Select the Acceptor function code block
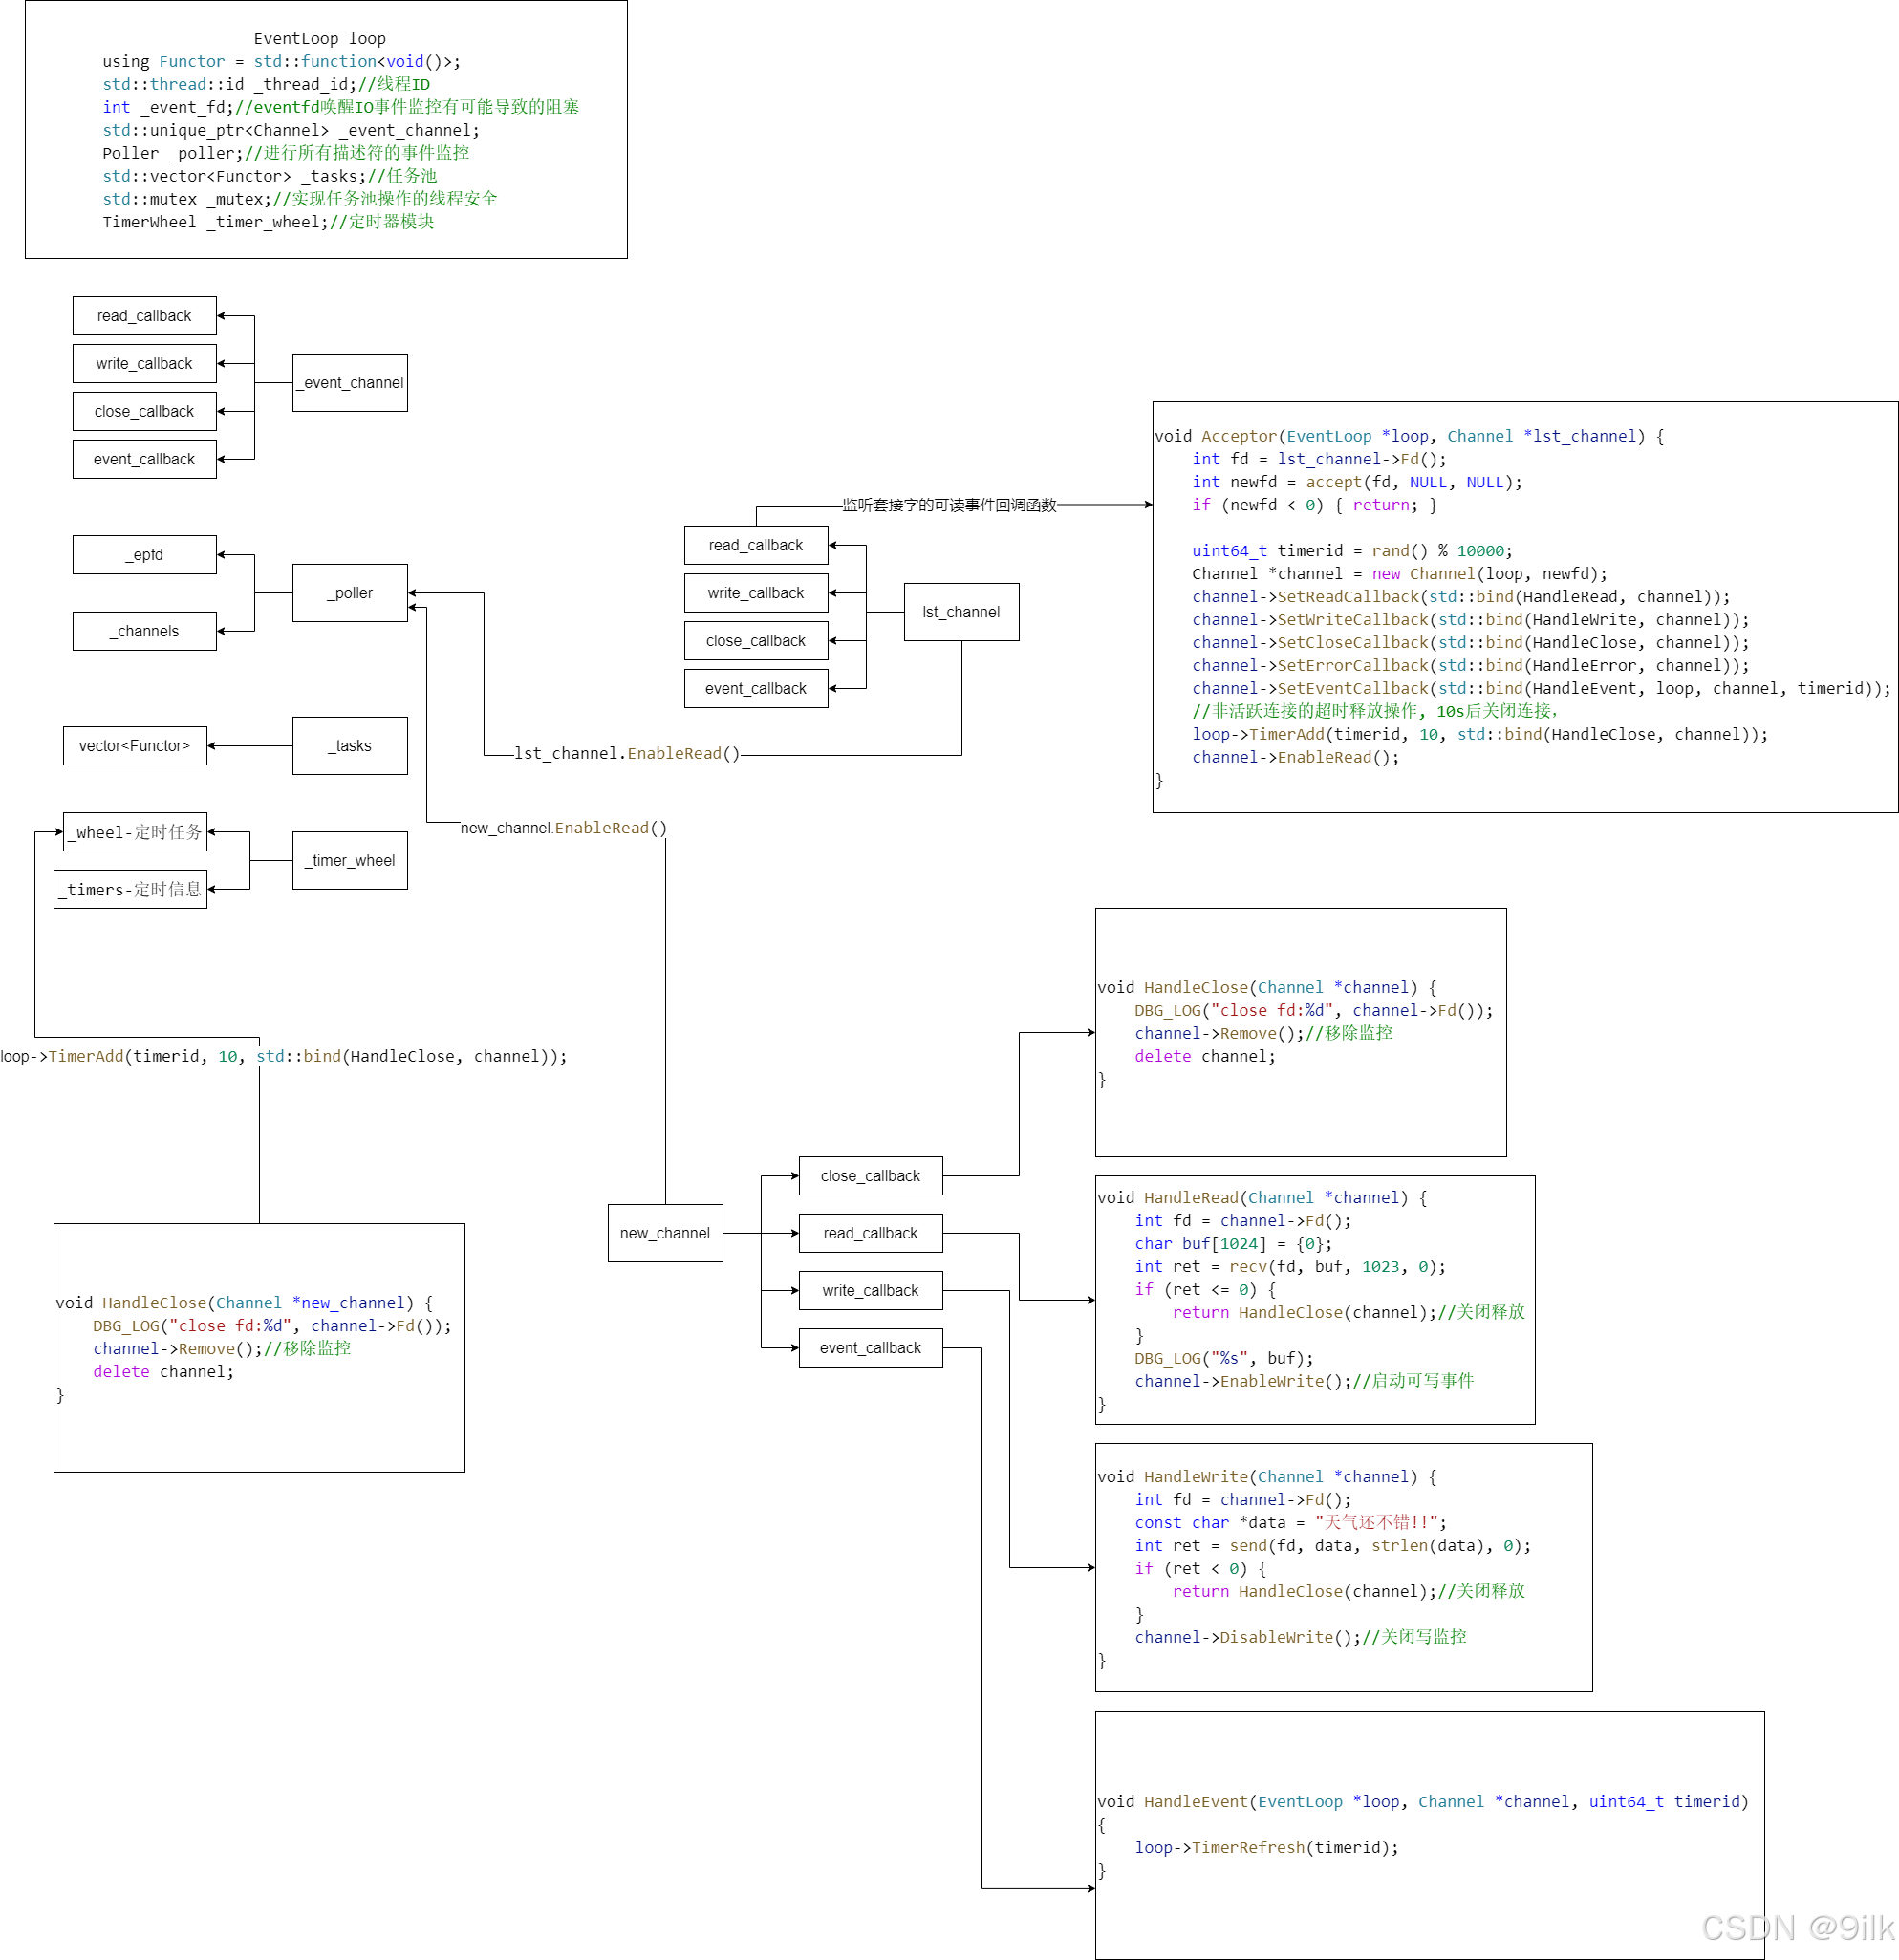This screenshot has width=1899, height=1960. (1524, 607)
